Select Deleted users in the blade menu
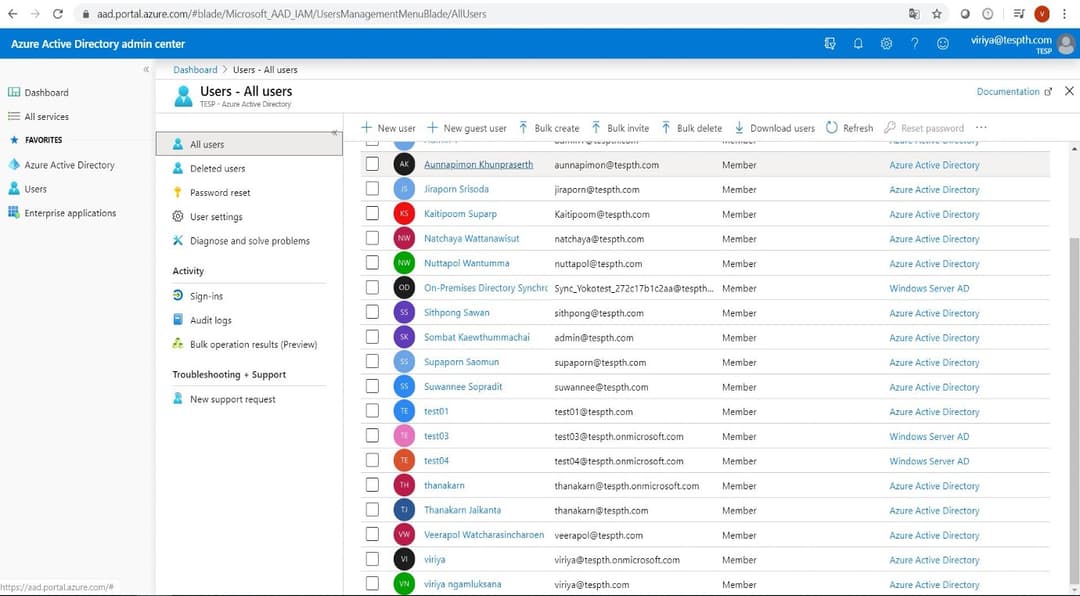 pos(218,168)
